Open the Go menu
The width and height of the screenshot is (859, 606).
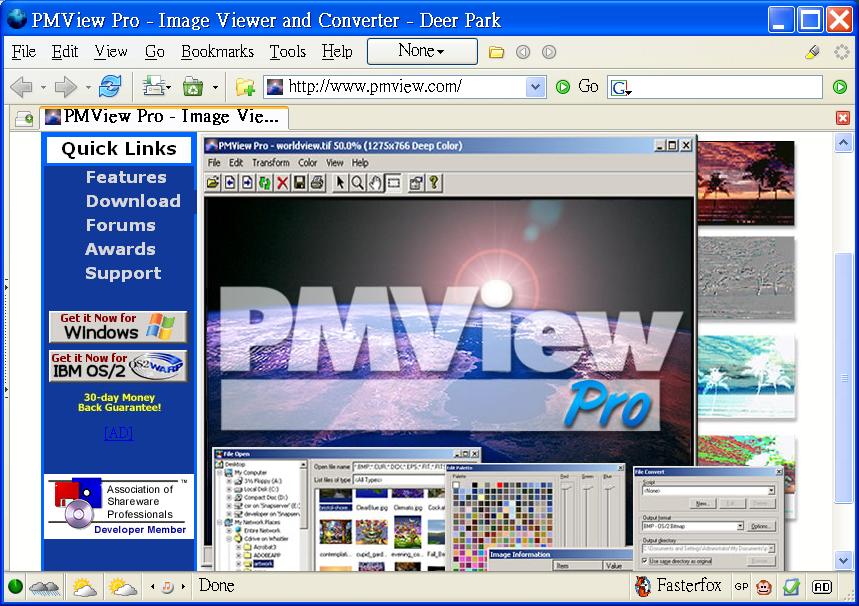coord(154,52)
